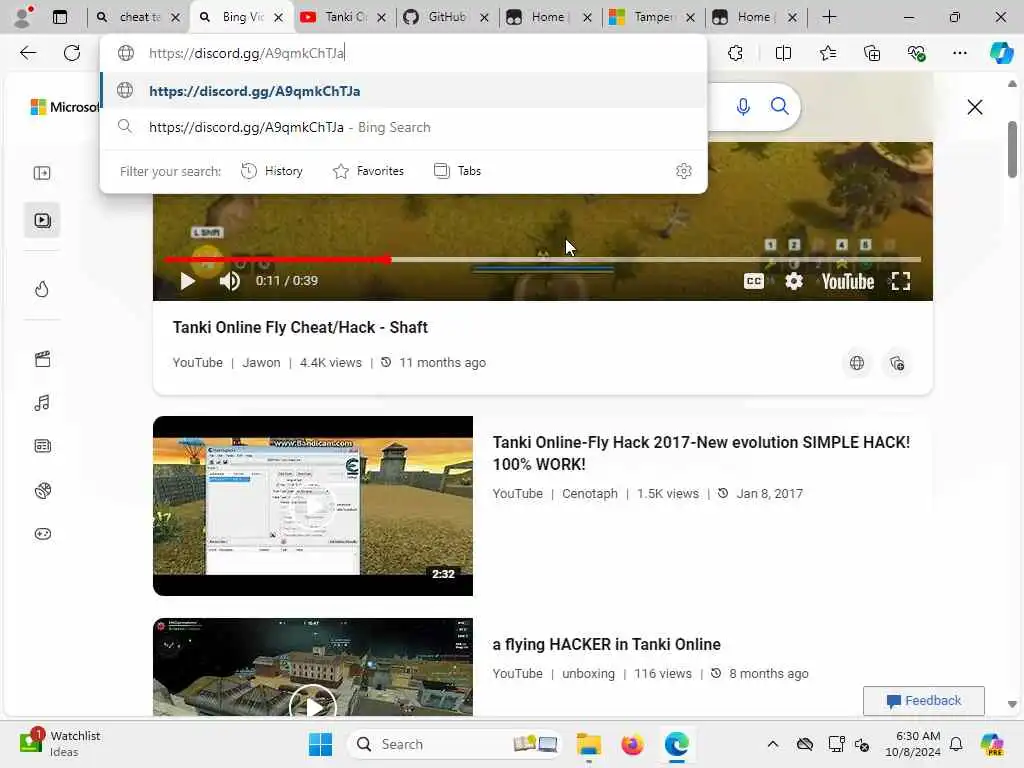
Task: Toggle fullscreen on the video player
Action: 901,281
